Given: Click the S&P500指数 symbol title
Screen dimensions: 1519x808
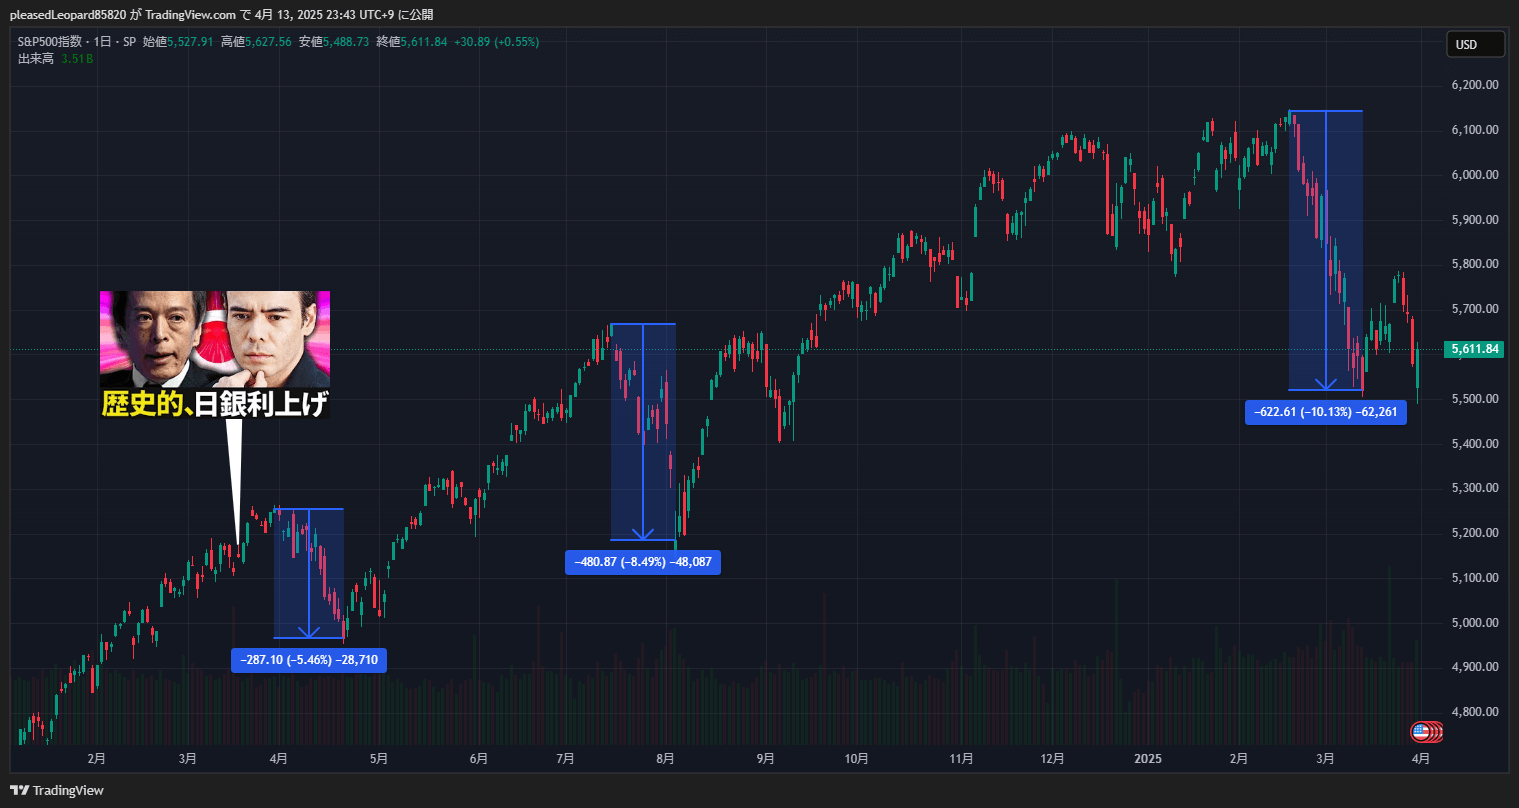Looking at the screenshot, I should coord(51,42).
